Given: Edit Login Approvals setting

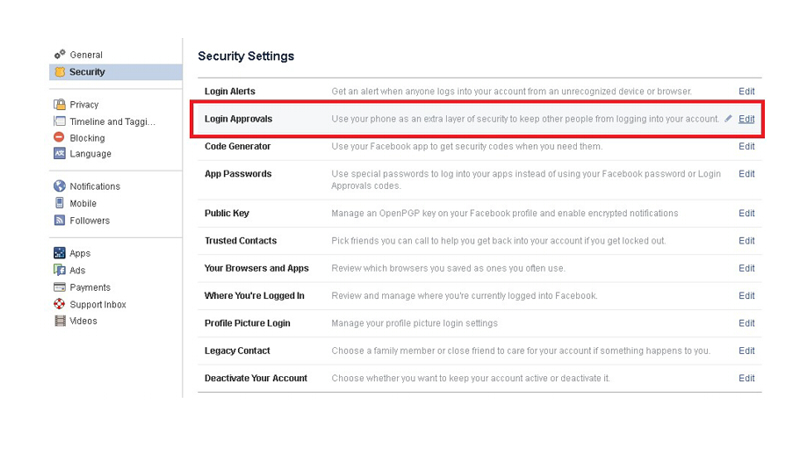Looking at the screenshot, I should click(746, 119).
